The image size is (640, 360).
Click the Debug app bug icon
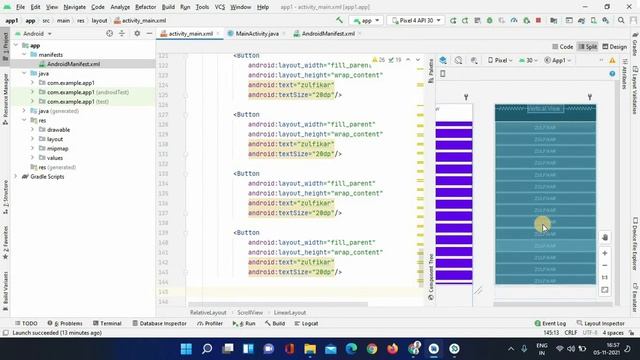(x=489, y=20)
